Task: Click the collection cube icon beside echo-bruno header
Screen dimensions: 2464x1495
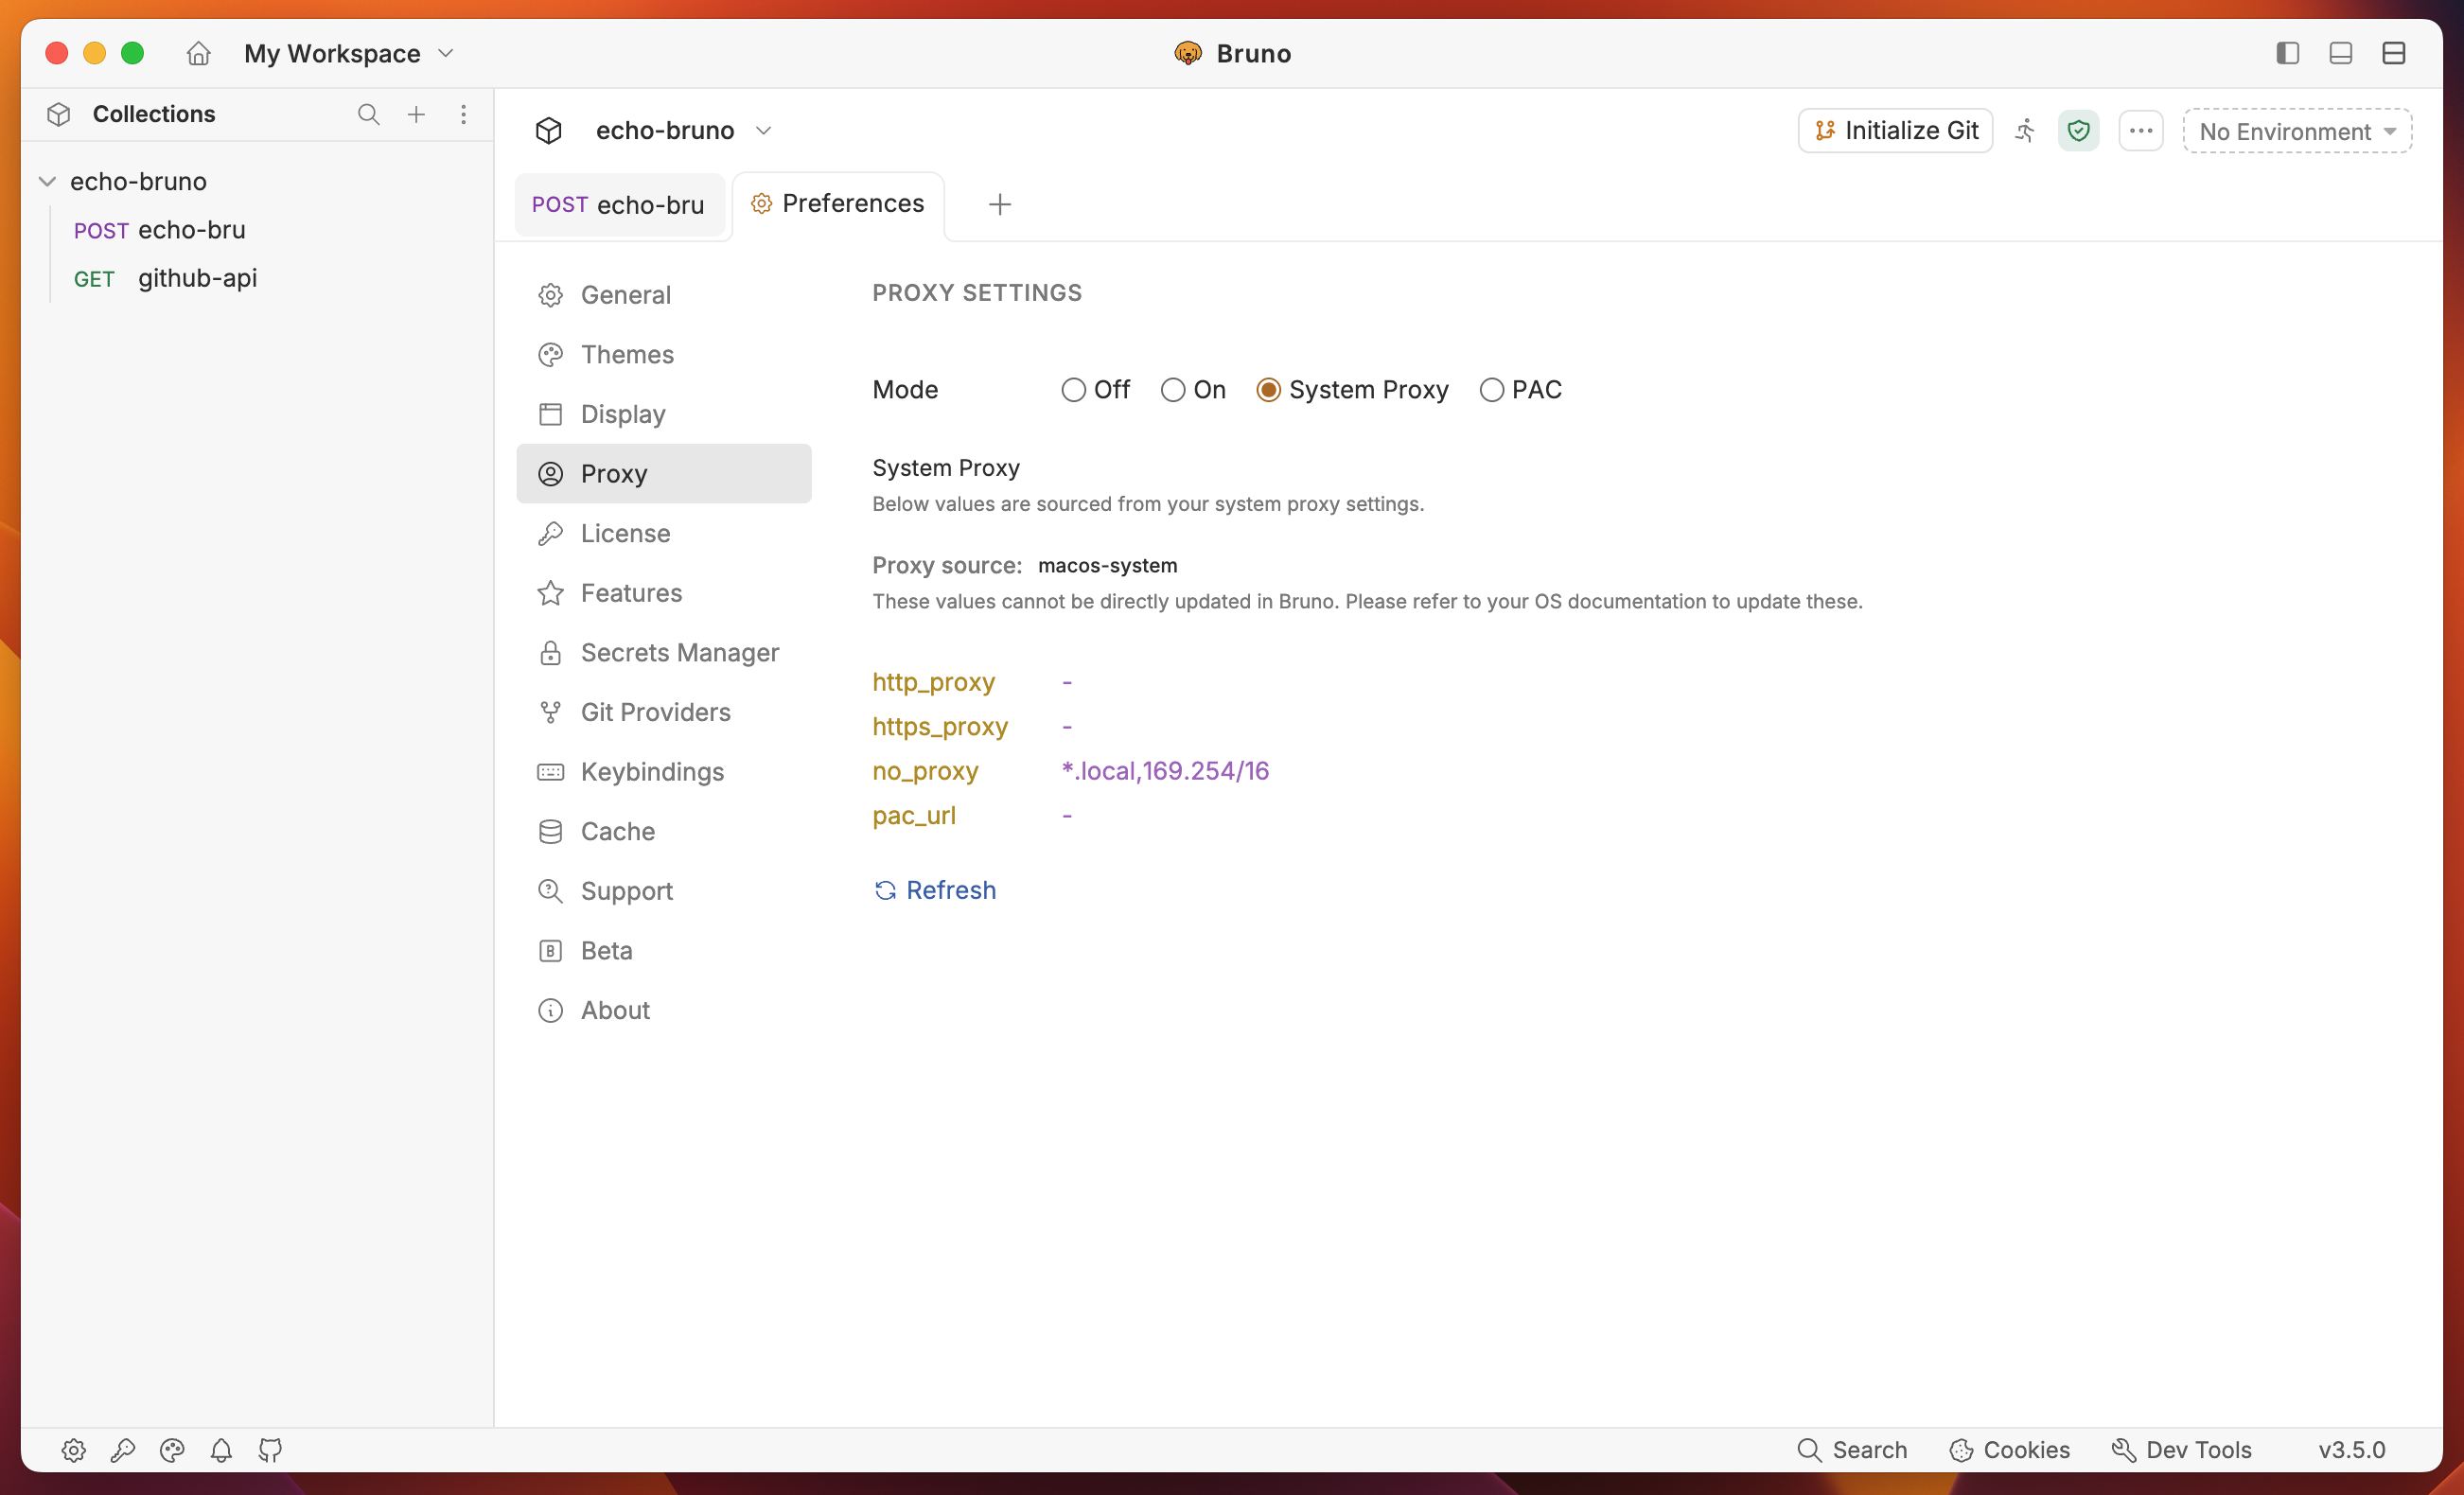Action: 549,131
